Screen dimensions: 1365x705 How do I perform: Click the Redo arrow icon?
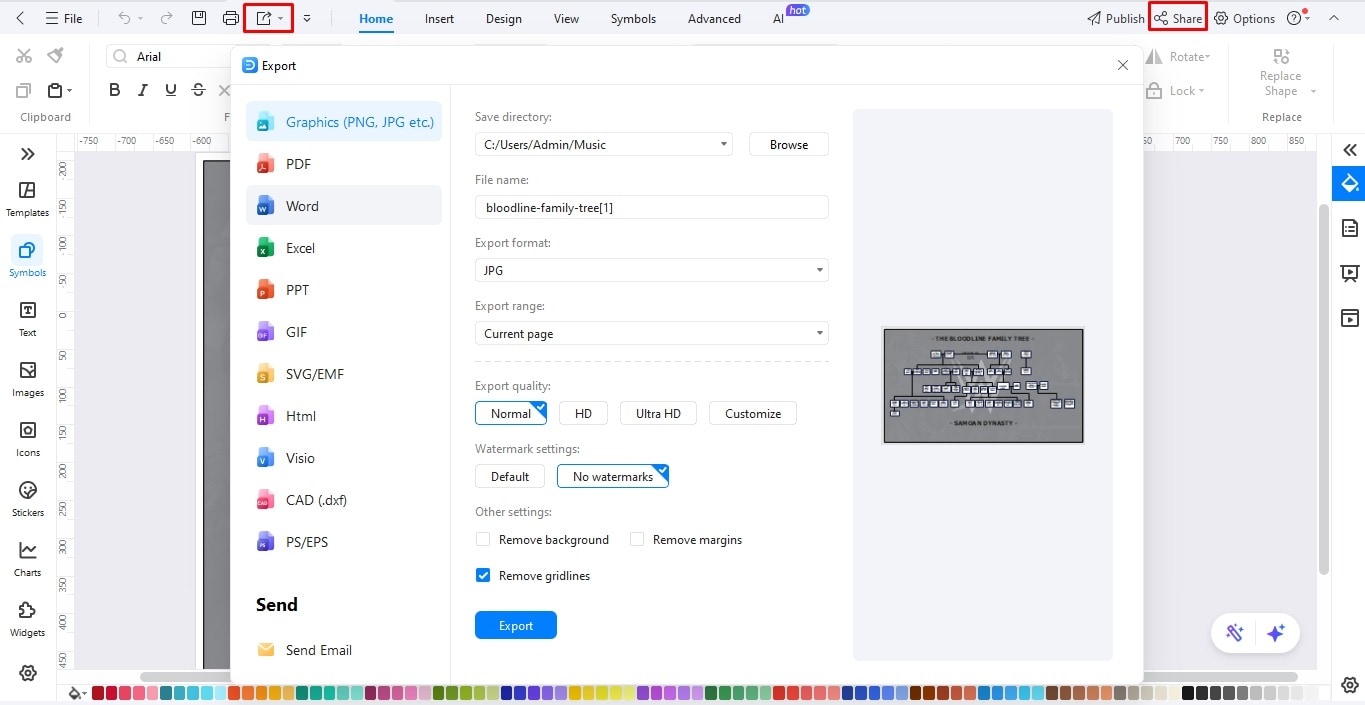[x=166, y=18]
